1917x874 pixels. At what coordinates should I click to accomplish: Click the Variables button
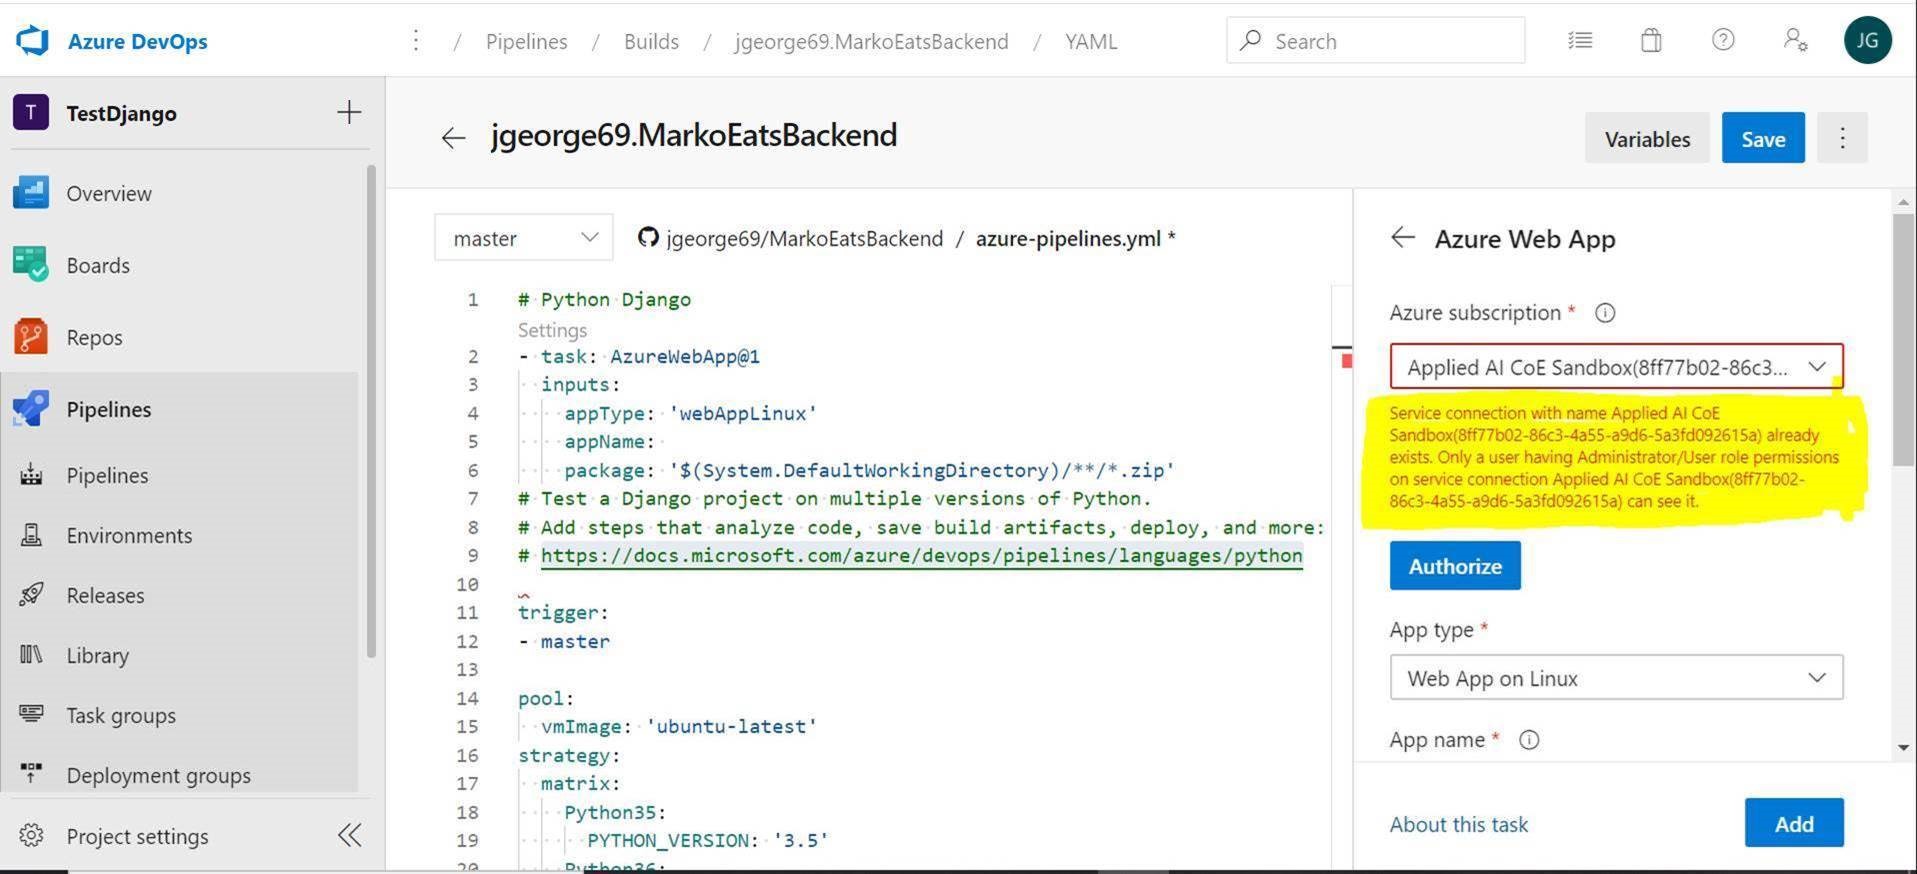(x=1647, y=138)
